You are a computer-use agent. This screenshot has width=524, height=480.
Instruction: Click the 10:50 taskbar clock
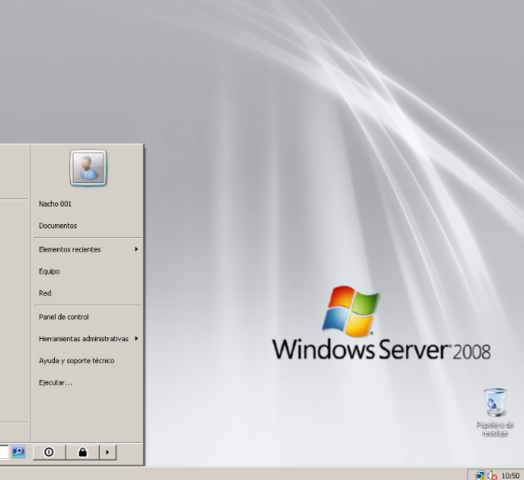pyautogui.click(x=510, y=476)
